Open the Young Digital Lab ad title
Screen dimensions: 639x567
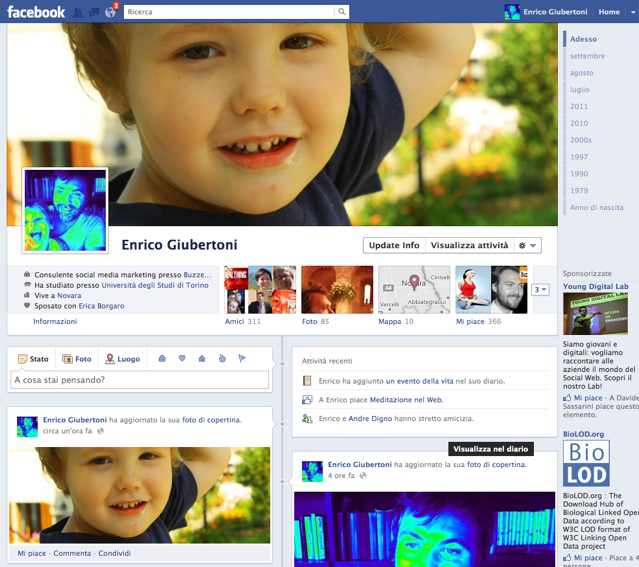[595, 287]
